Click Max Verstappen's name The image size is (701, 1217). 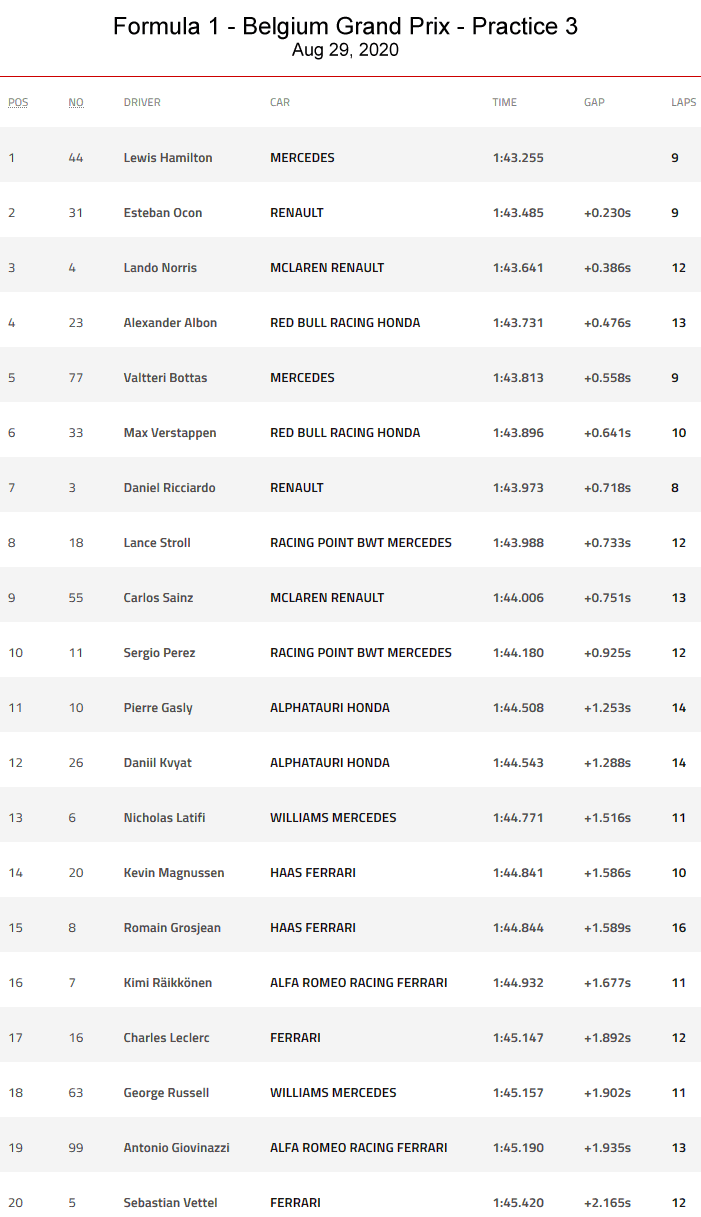point(170,433)
